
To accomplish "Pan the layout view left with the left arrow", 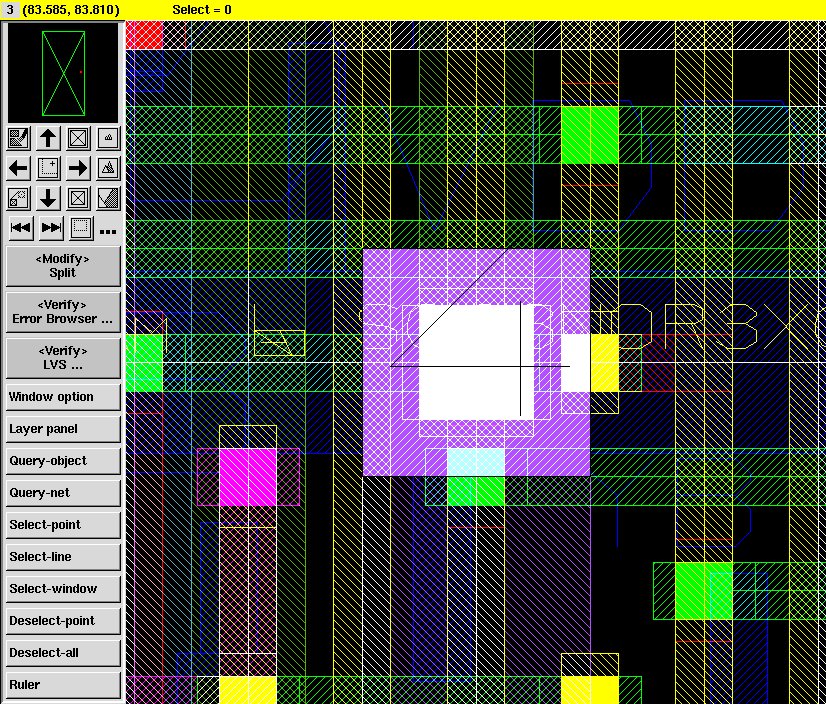I will point(18,168).
